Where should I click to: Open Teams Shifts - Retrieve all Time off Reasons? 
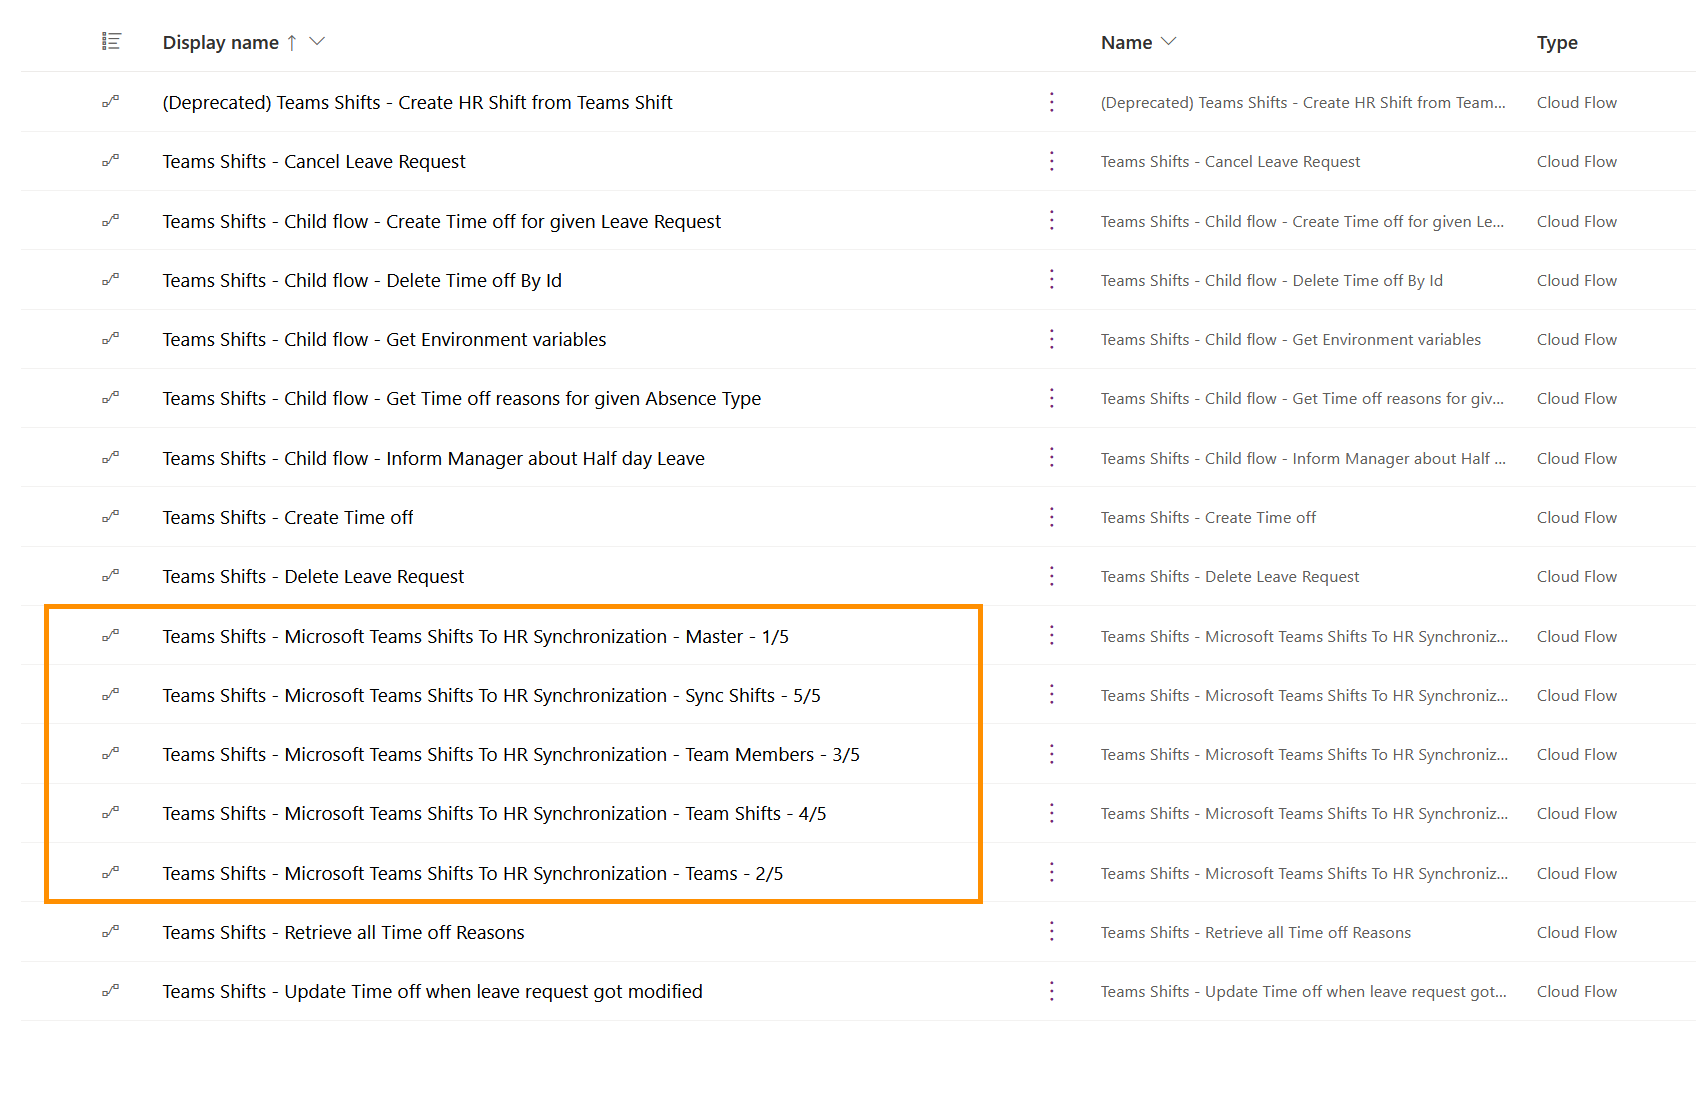(343, 932)
